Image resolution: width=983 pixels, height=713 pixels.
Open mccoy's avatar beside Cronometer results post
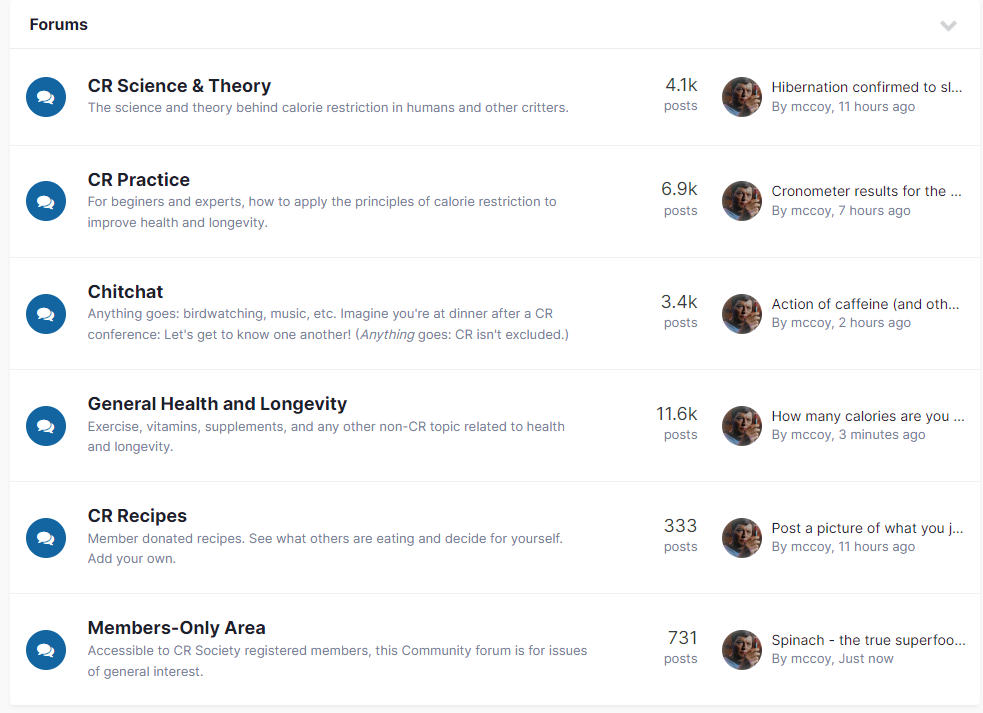click(742, 201)
